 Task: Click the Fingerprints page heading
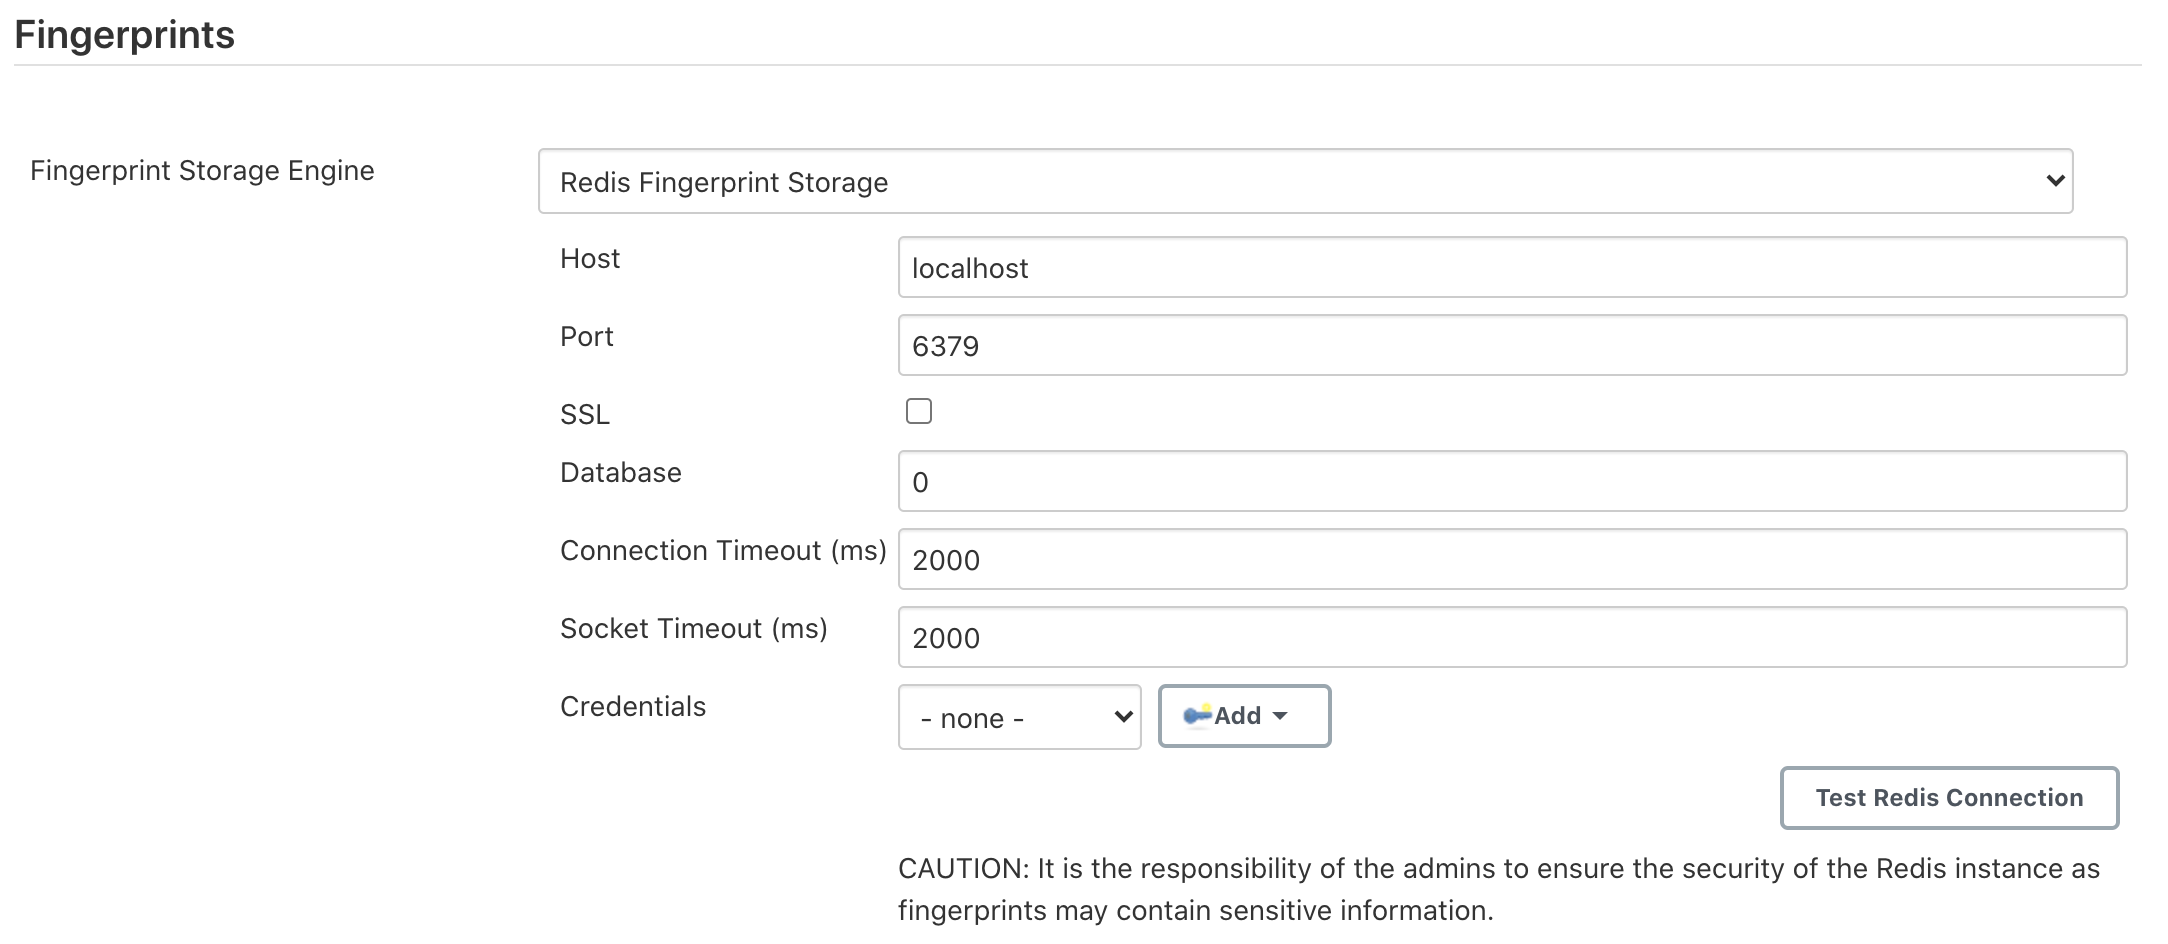124,34
